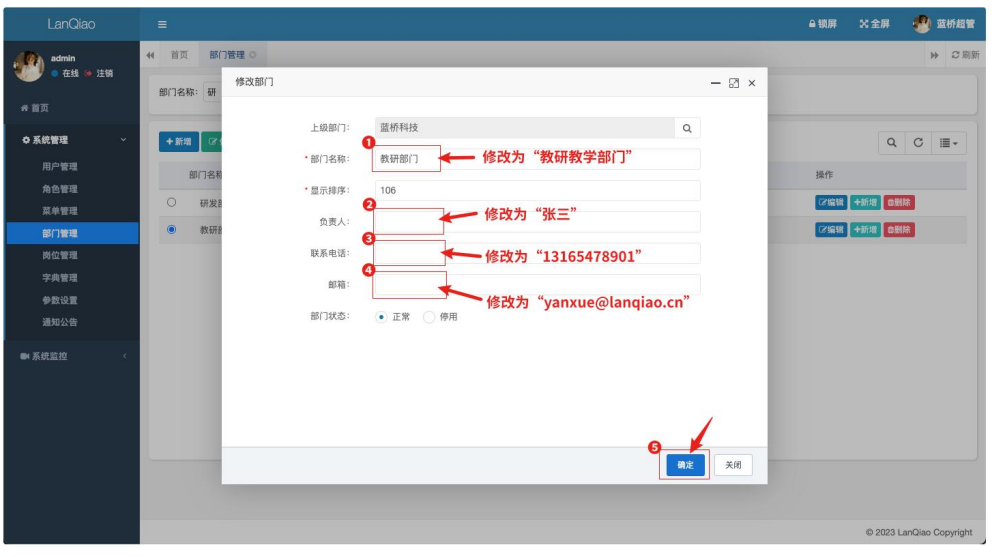Select the 正常 status radio button

coord(382,317)
